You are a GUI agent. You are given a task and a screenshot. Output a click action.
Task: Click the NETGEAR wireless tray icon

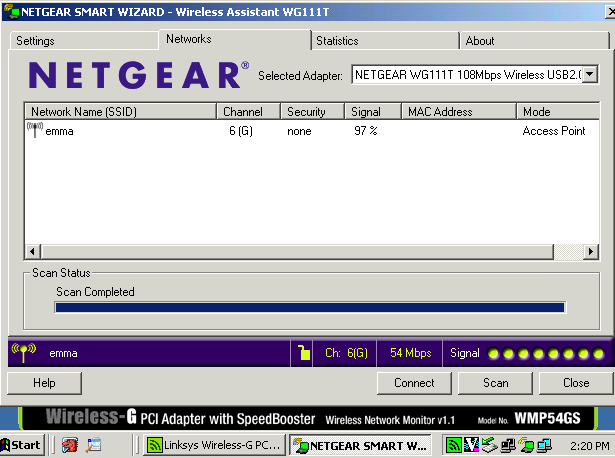pyautogui.click(x=526, y=445)
